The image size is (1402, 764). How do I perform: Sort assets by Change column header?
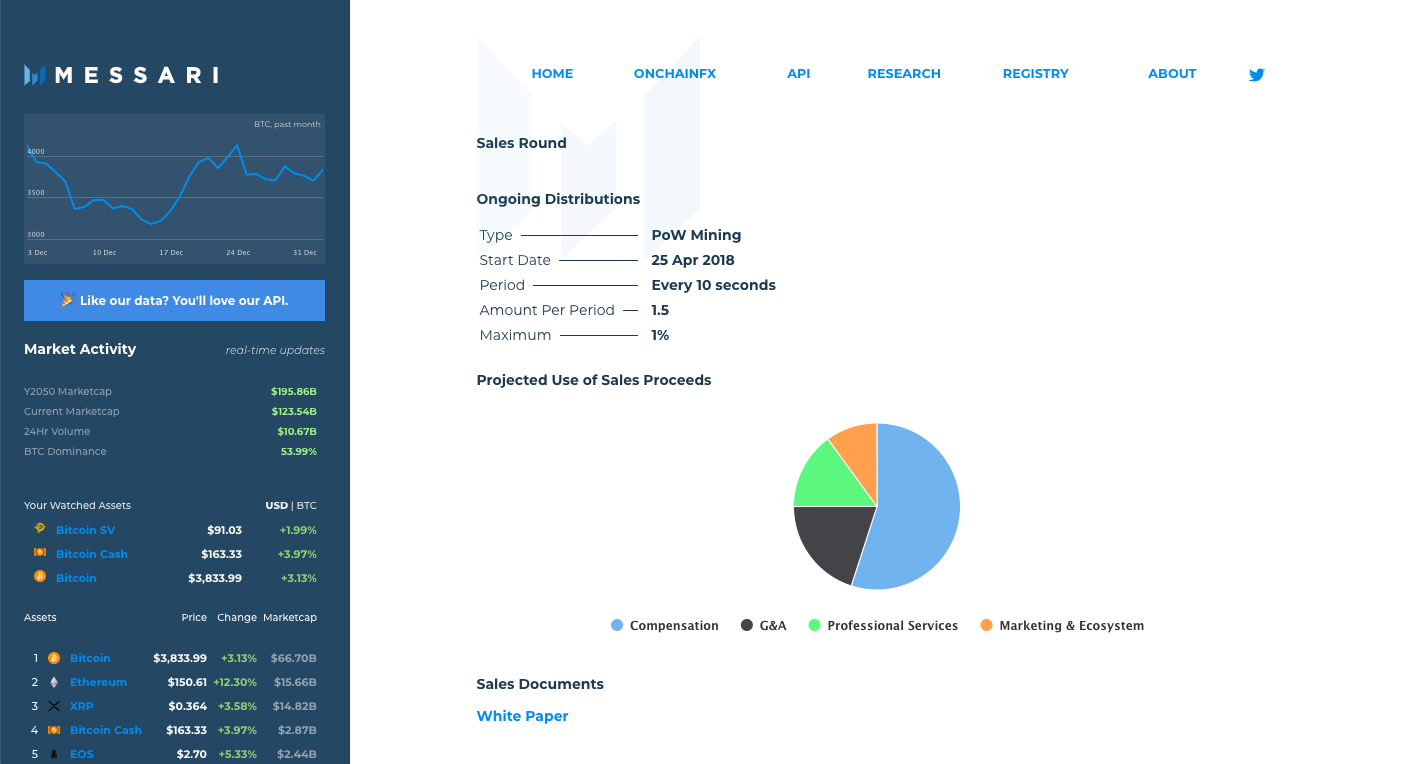237,618
